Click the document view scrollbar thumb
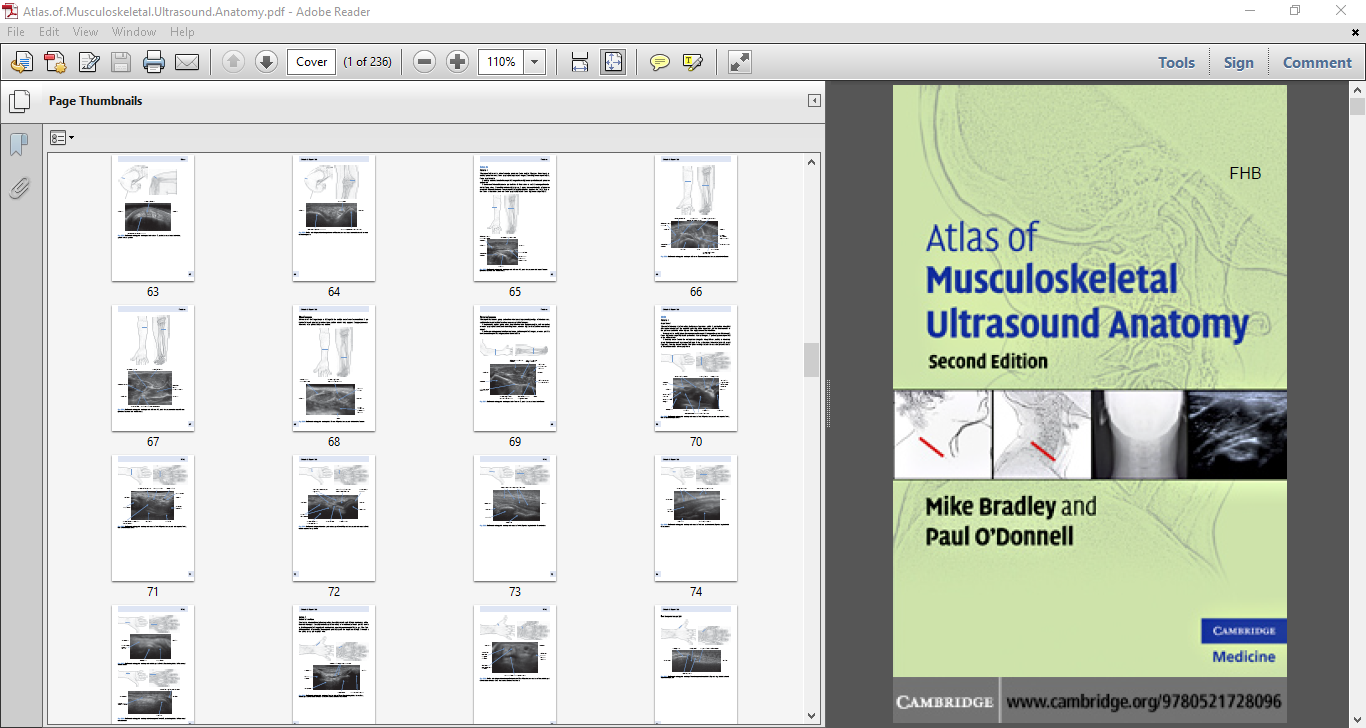Viewport: 1366px width, 728px height. (1357, 108)
